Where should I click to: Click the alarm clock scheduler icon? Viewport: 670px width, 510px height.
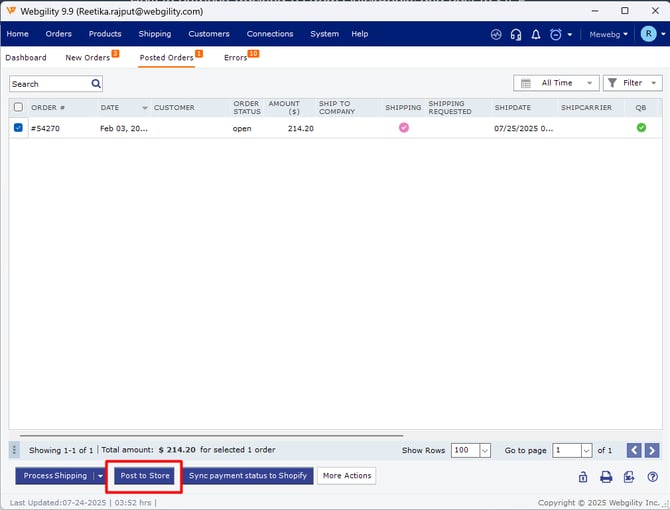pyautogui.click(x=555, y=34)
